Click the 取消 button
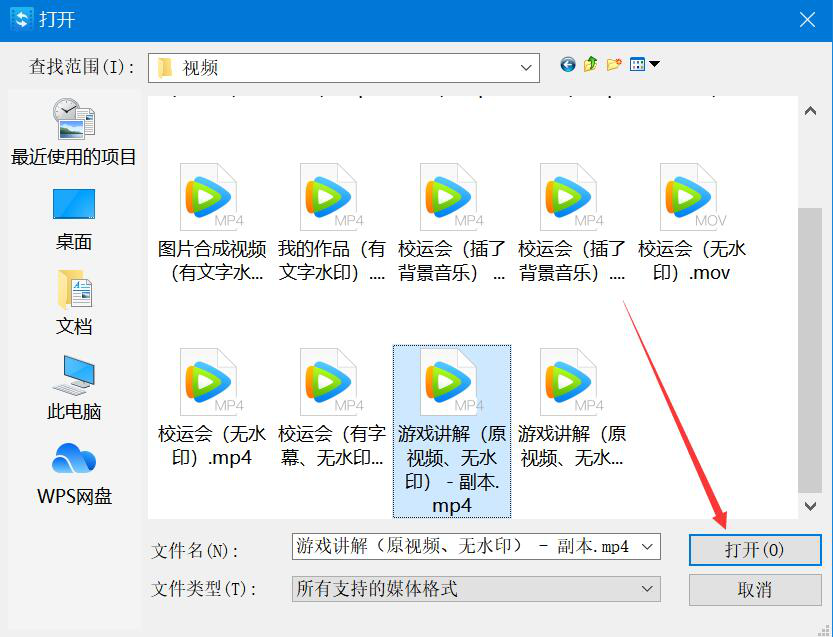 [x=754, y=590]
